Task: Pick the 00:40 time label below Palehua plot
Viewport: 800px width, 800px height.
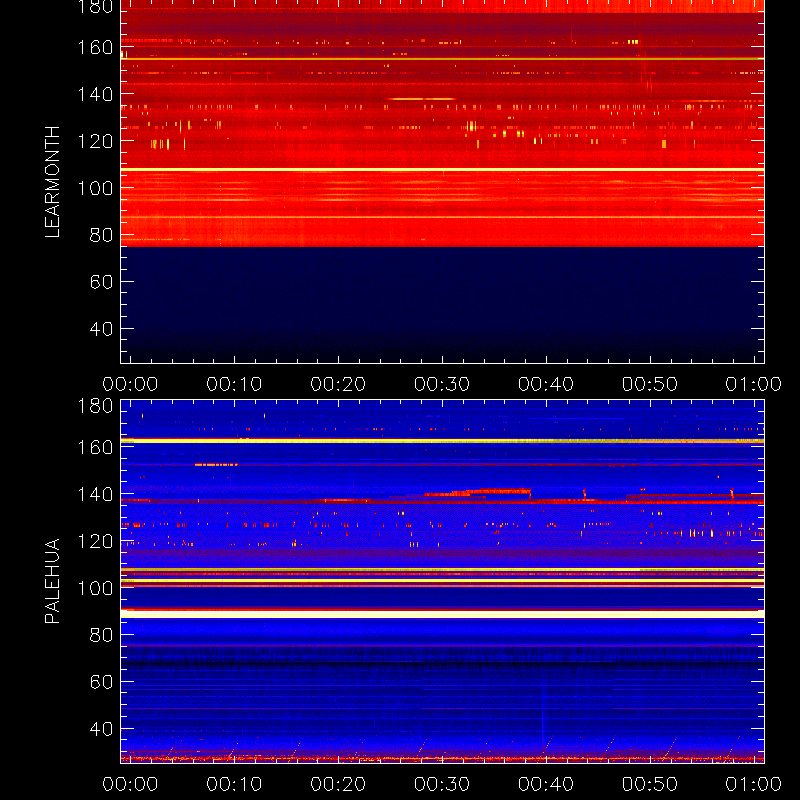Action: coord(546,784)
